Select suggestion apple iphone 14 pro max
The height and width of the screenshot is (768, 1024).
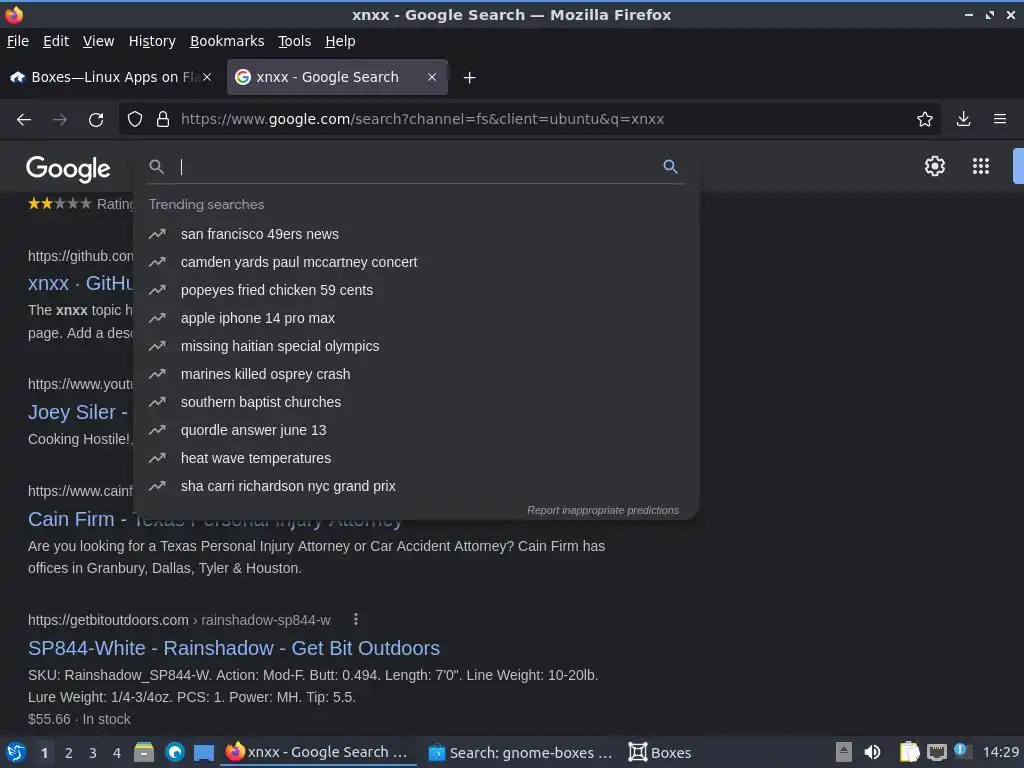point(416,318)
